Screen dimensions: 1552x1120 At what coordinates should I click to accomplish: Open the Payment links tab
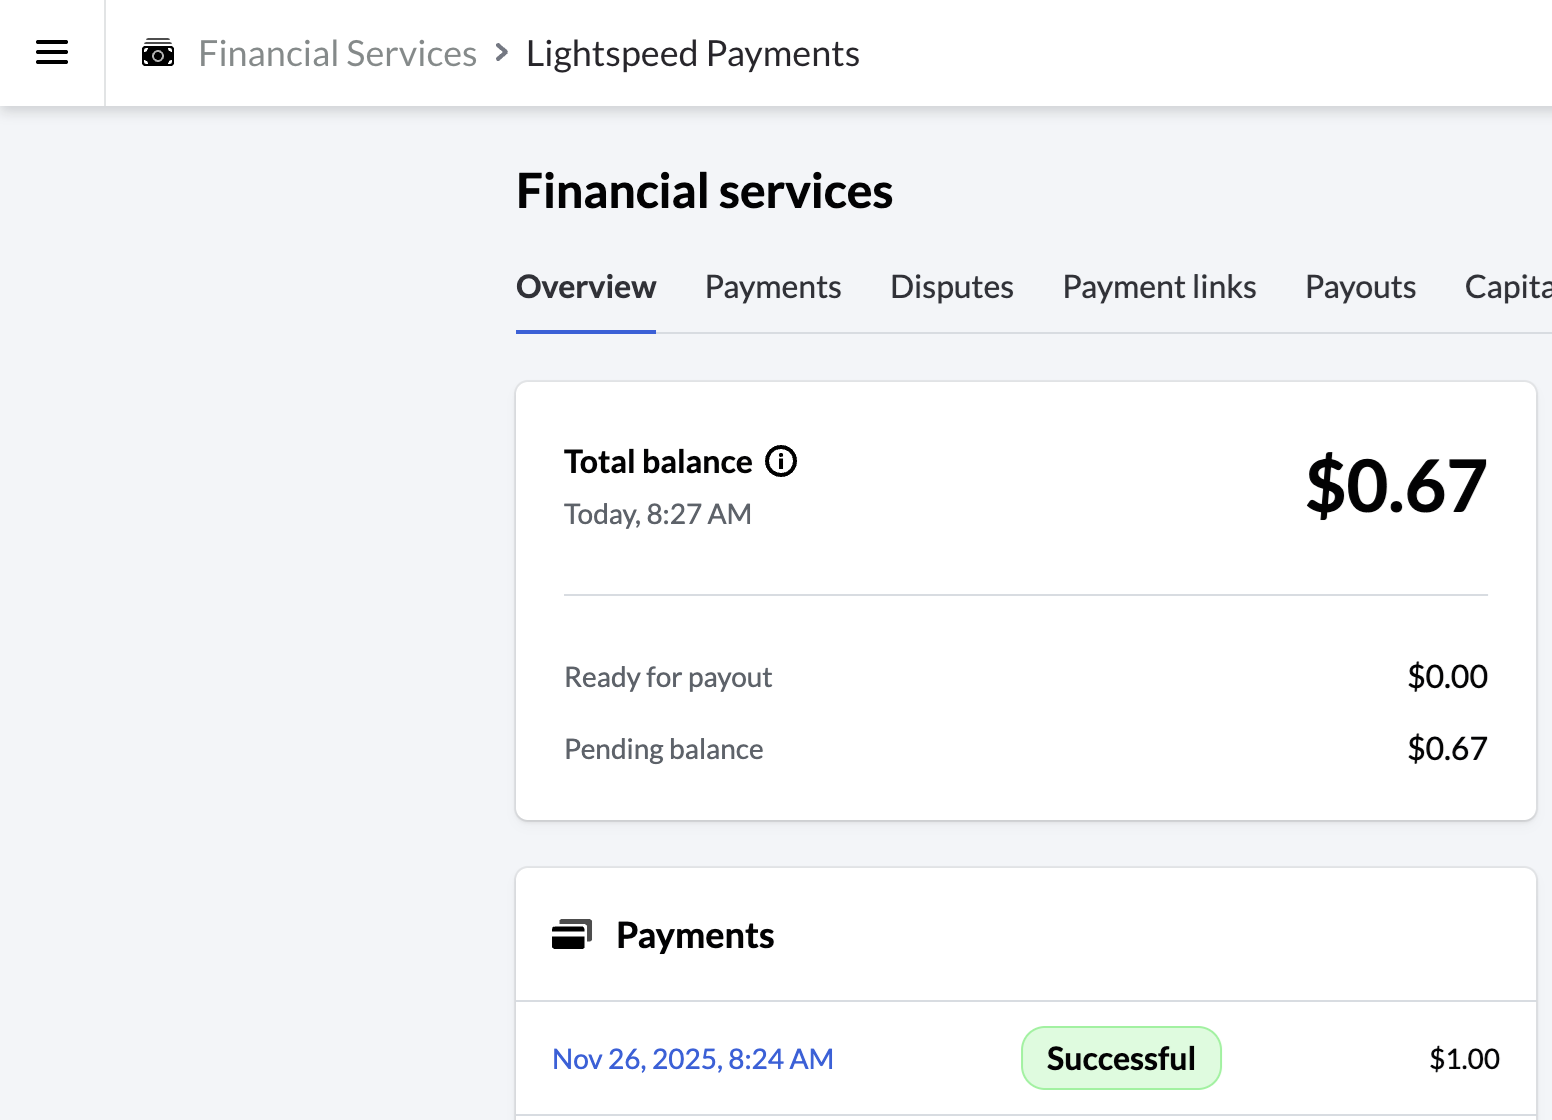tap(1159, 287)
